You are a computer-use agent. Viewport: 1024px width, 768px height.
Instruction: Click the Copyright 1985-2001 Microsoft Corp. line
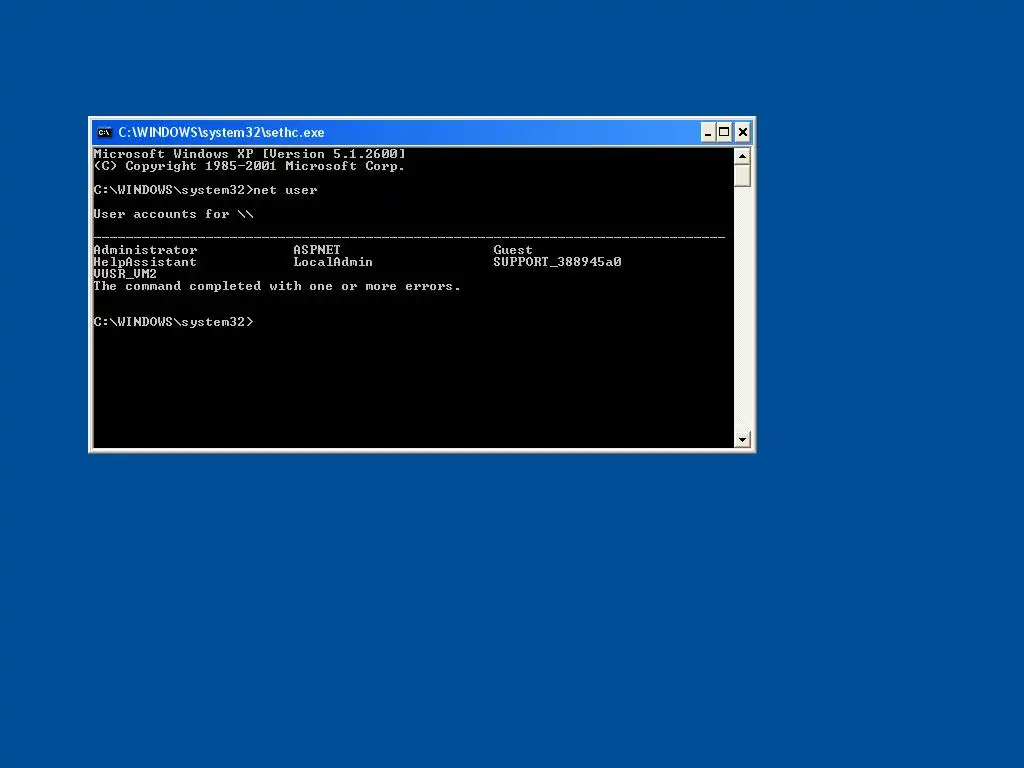point(249,166)
